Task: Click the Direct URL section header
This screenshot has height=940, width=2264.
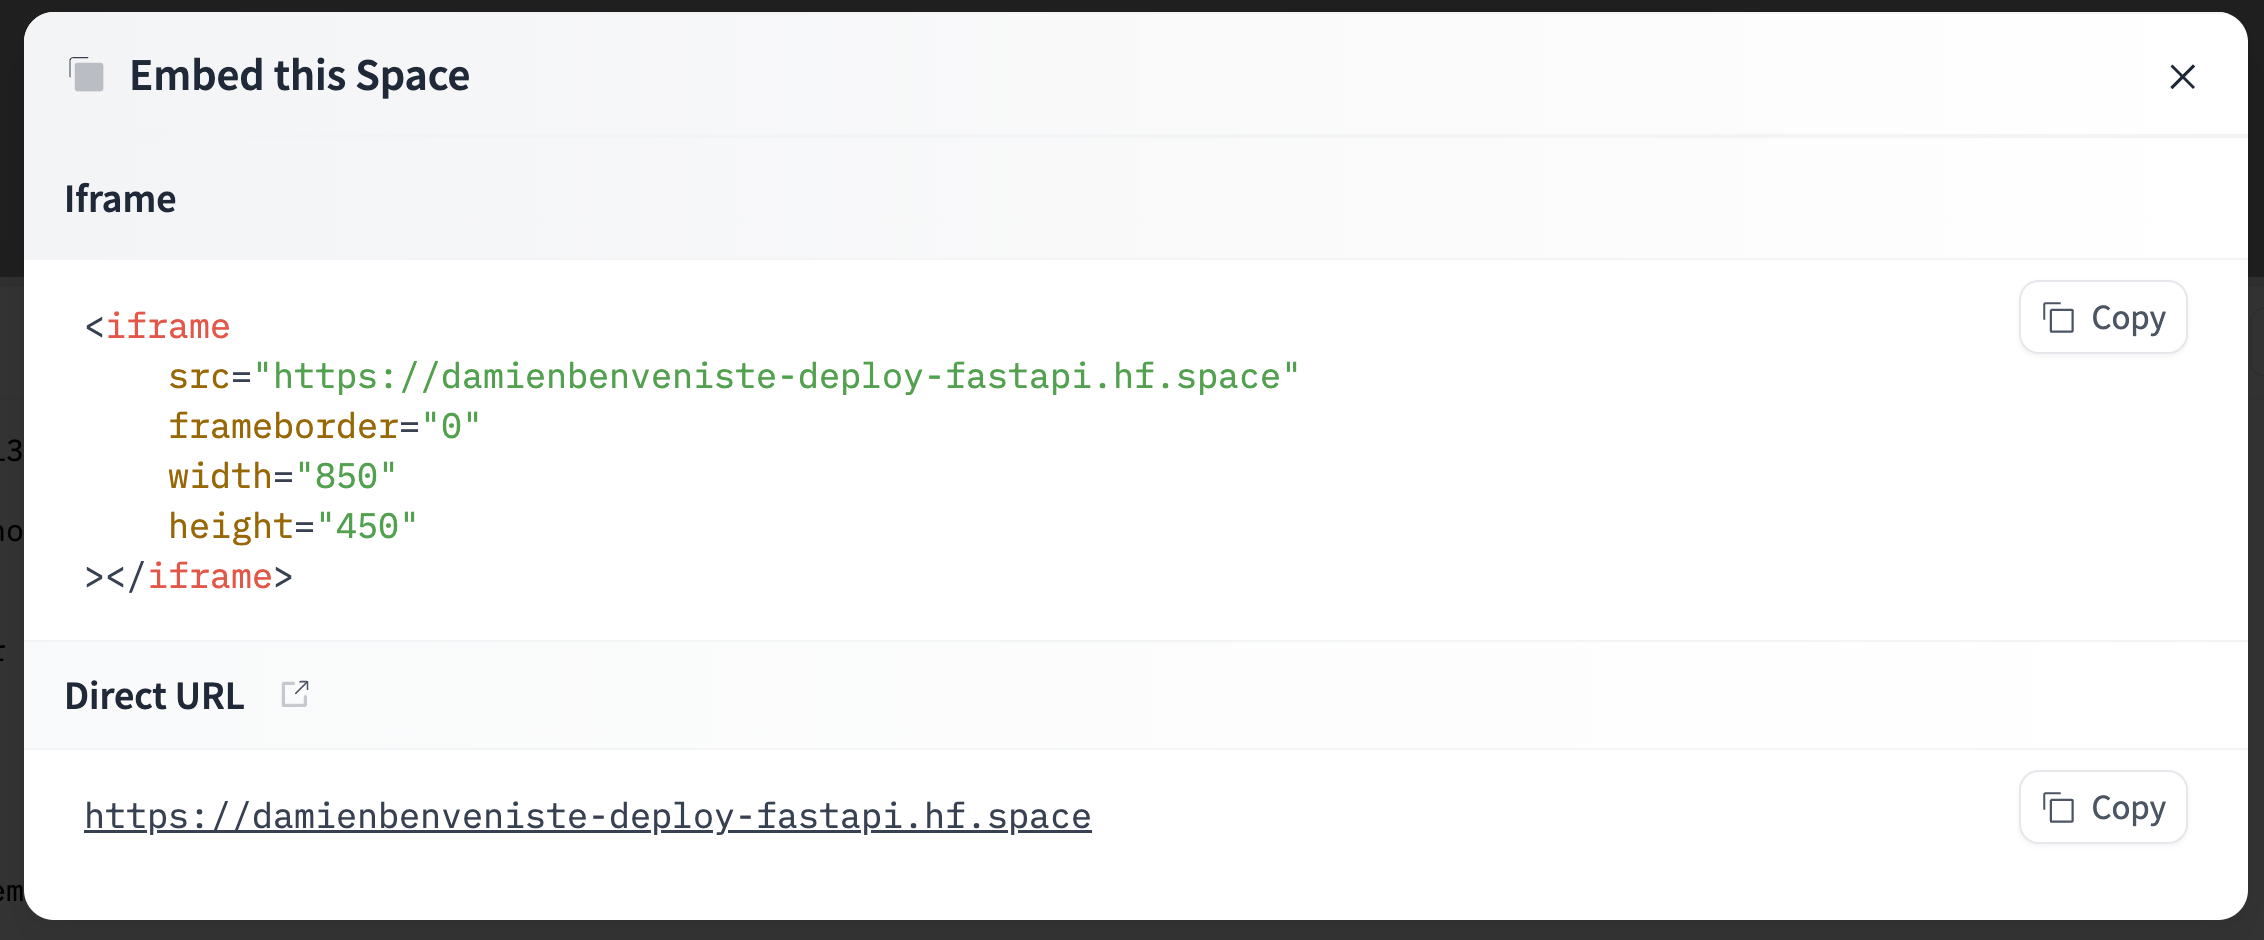Action: [x=154, y=694]
